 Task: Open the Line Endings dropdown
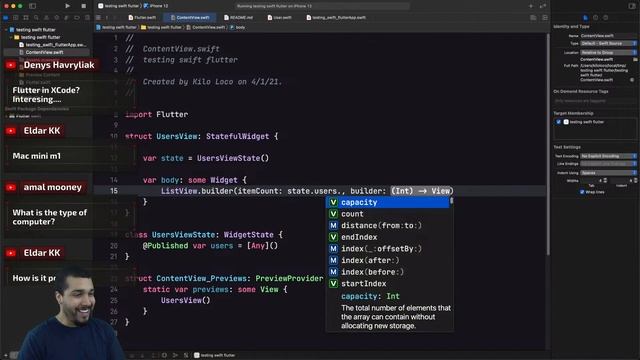coord(608,164)
